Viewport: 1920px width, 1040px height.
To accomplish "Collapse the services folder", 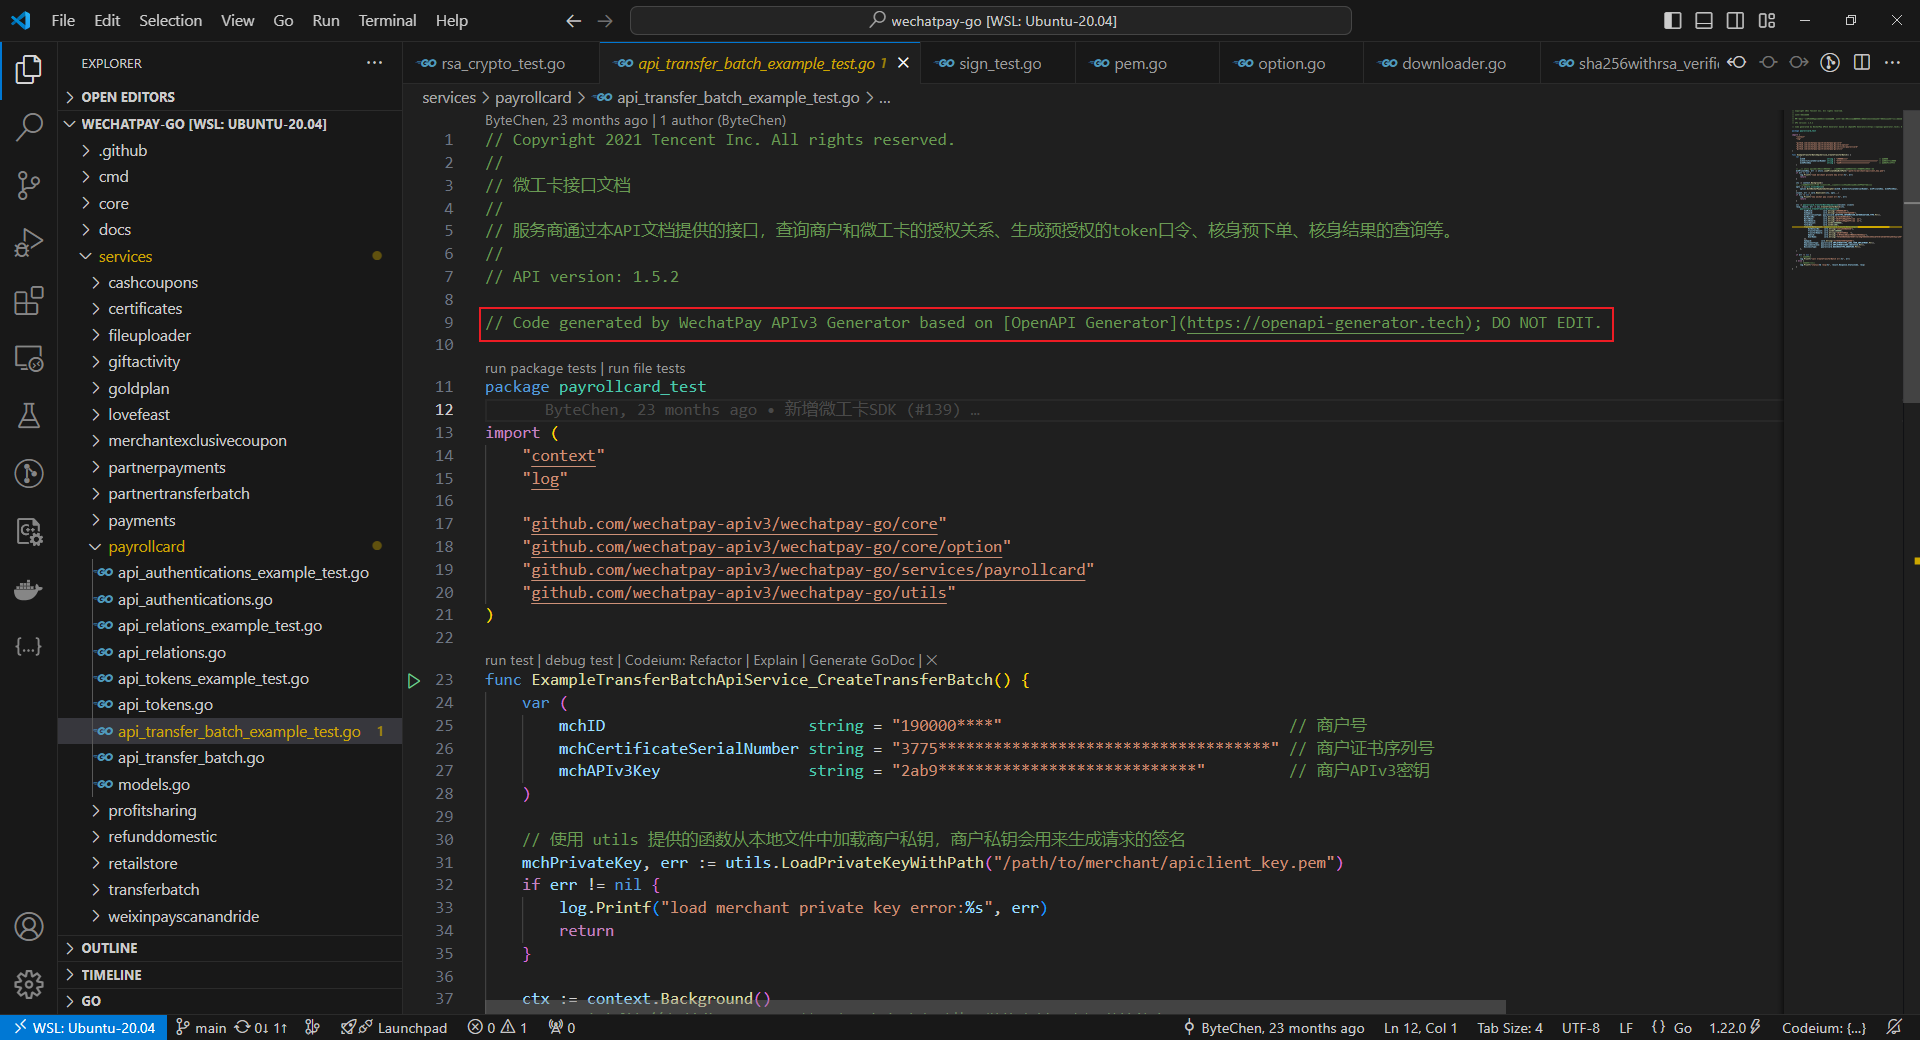I will pyautogui.click(x=230, y=256).
